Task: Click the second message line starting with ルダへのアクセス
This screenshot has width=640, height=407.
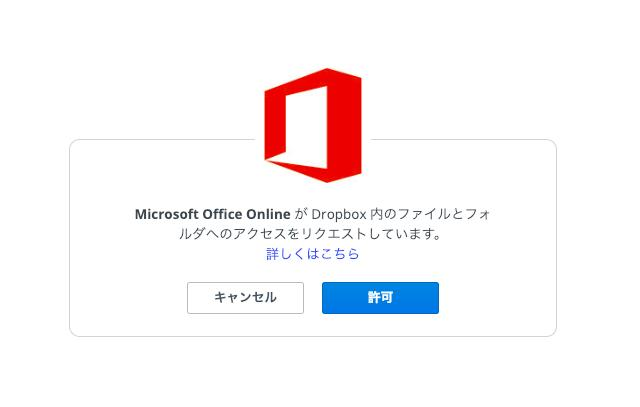Action: pos(311,234)
